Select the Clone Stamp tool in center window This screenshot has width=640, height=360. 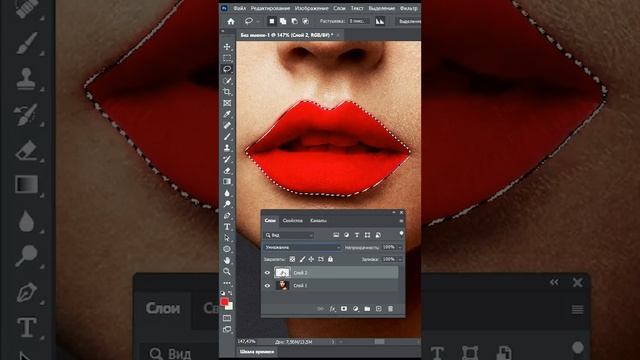(x=227, y=148)
